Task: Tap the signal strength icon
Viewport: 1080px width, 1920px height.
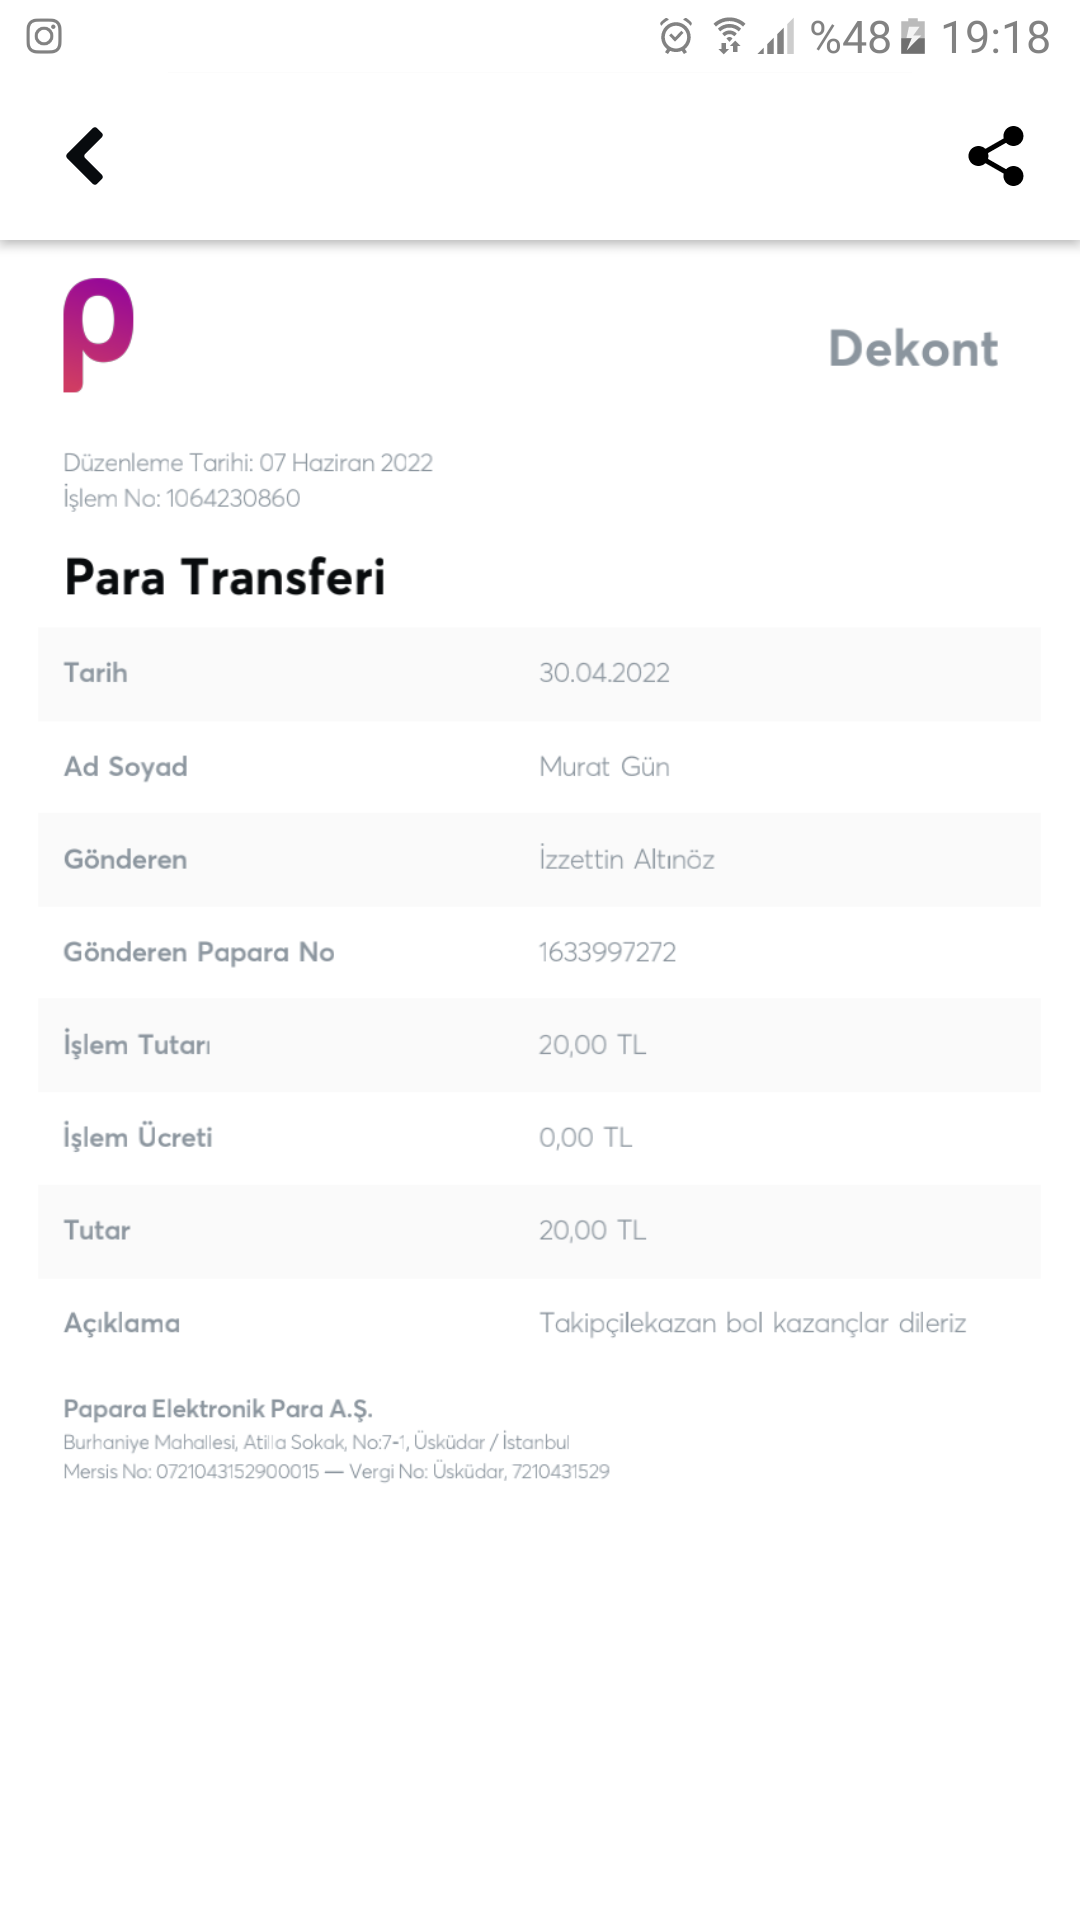Action: pyautogui.click(x=777, y=37)
